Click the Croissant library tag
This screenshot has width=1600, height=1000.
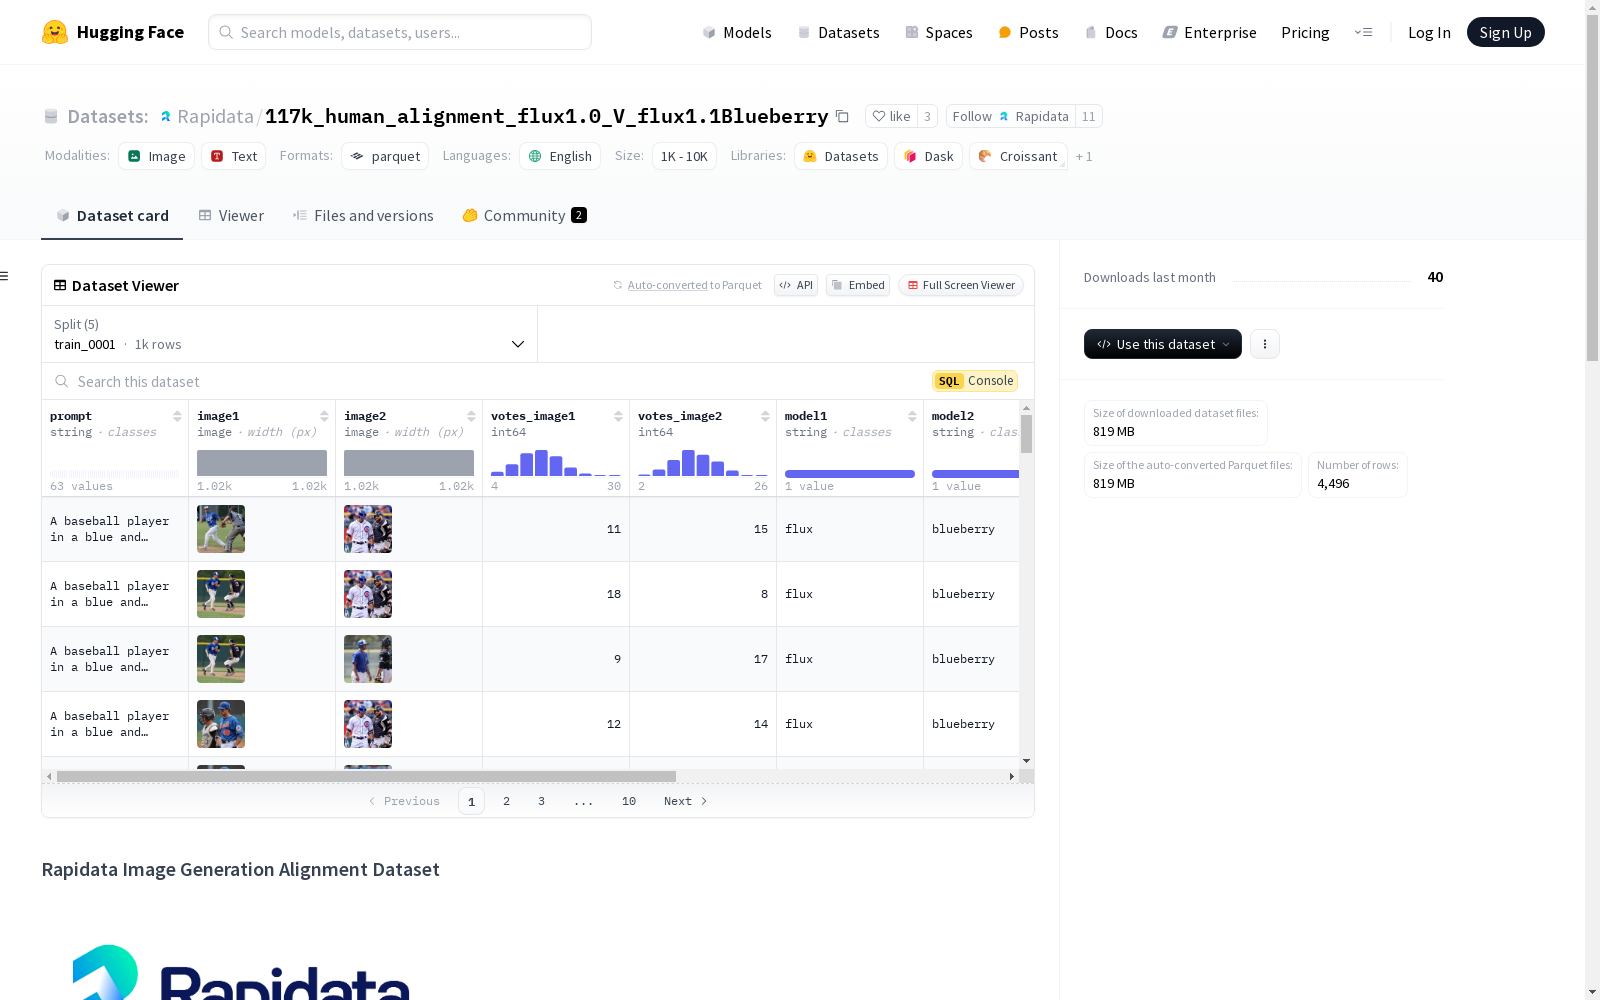click(1018, 156)
